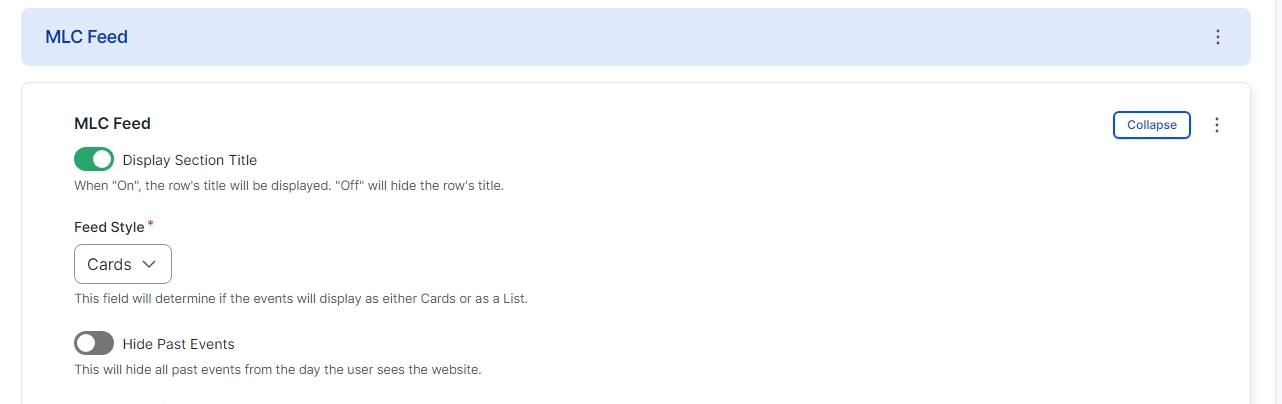Open the kebab options menu beside Collapse button
Viewport: 1282px width, 404px height.
tap(1216, 125)
